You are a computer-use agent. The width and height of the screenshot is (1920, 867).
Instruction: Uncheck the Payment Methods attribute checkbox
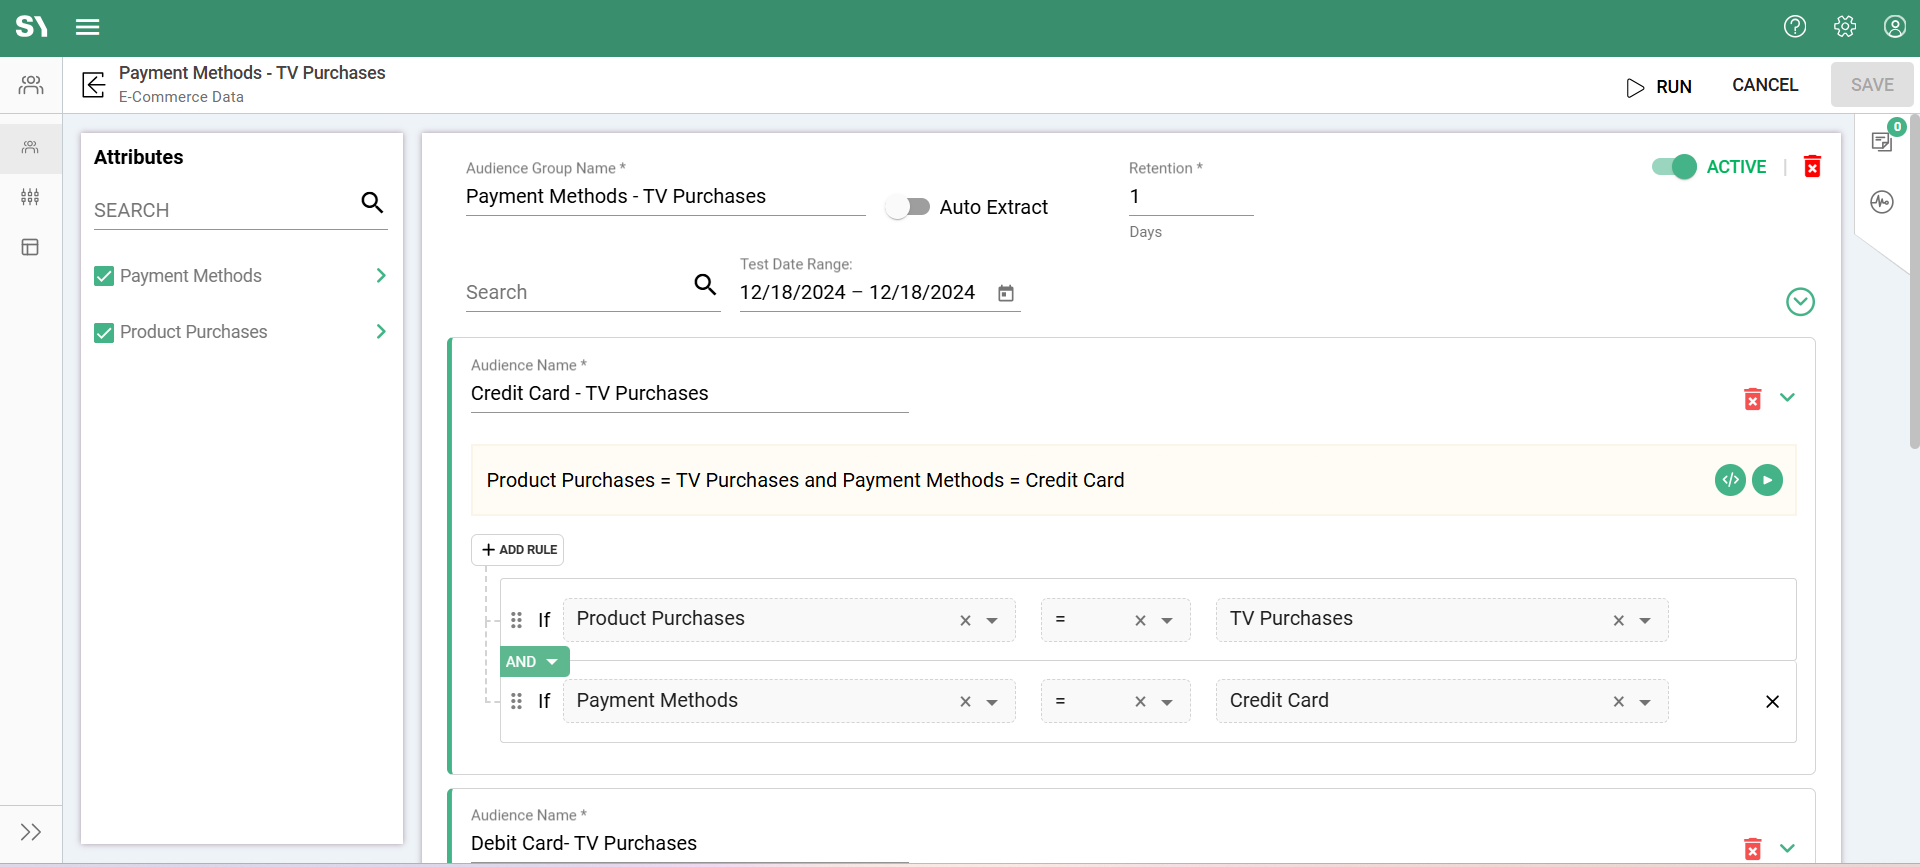pyautogui.click(x=104, y=276)
